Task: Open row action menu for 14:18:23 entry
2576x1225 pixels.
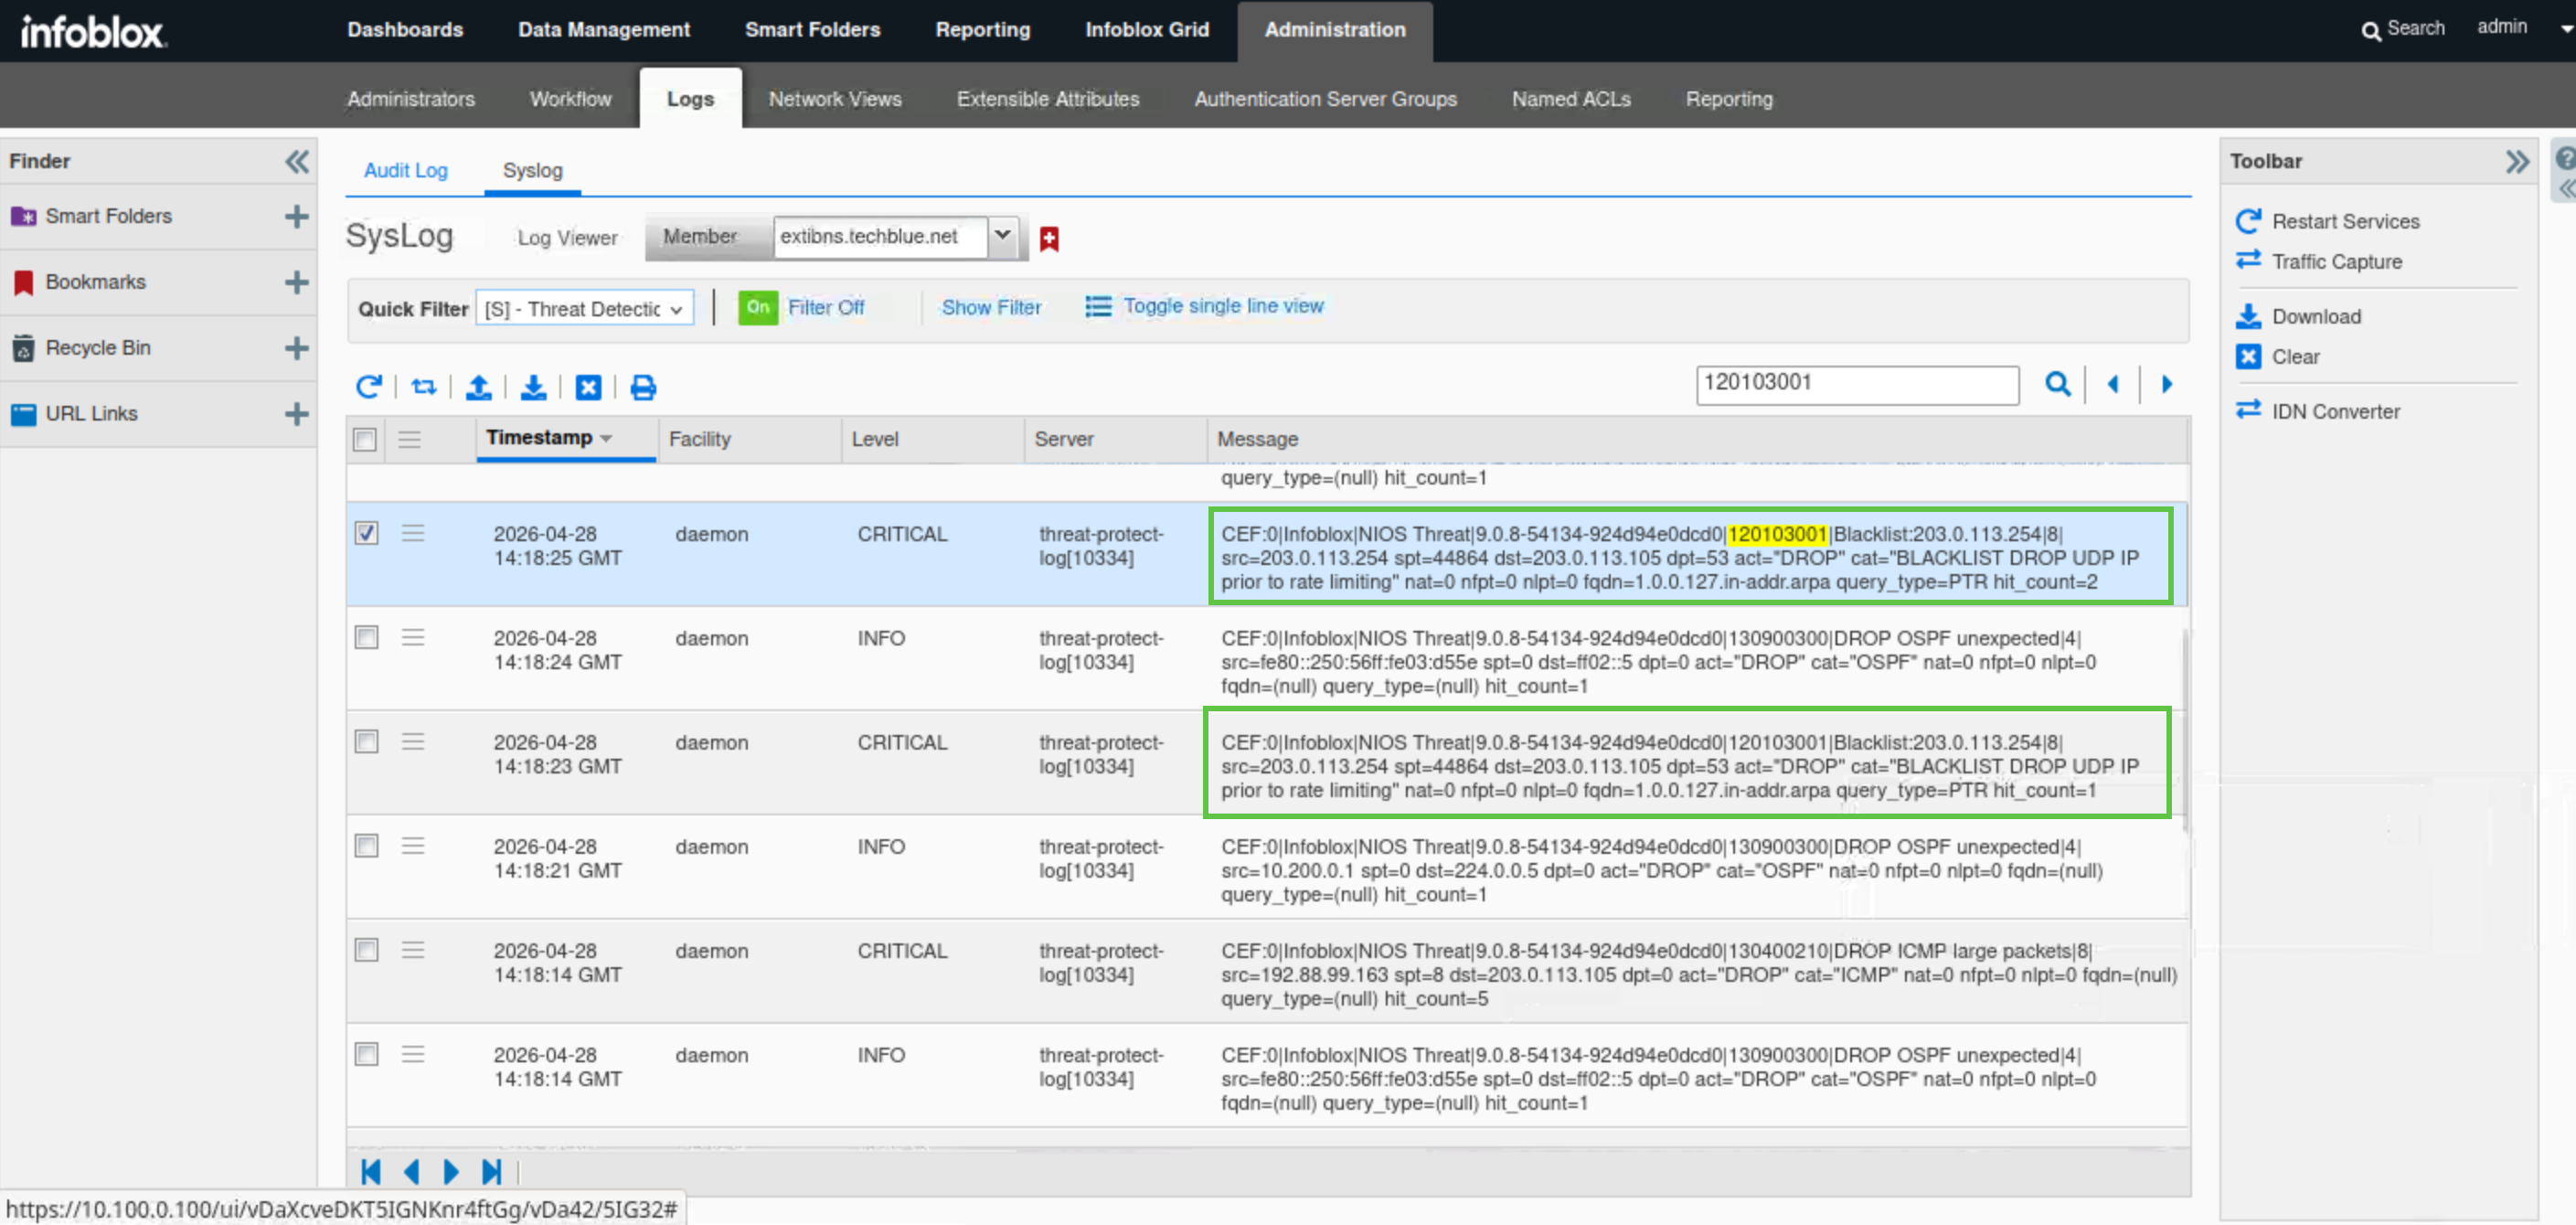Action: click(413, 741)
